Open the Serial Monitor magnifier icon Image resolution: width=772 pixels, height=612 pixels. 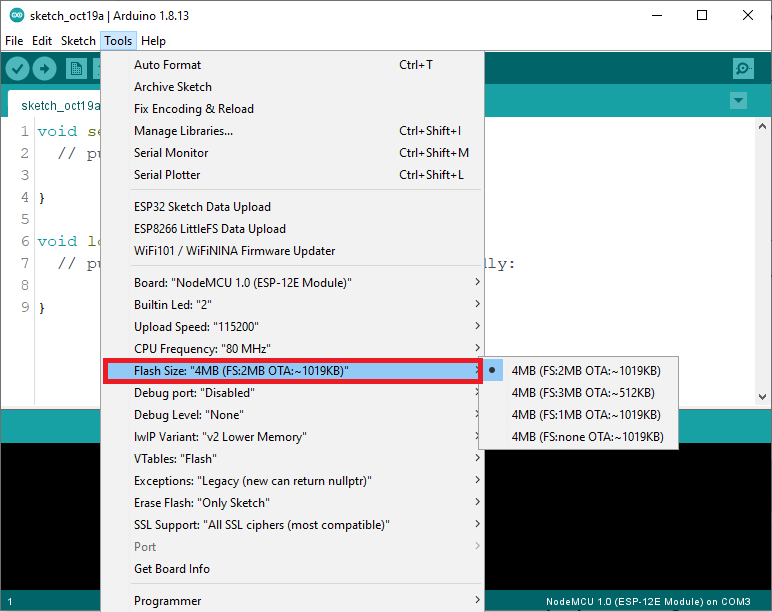pos(743,68)
